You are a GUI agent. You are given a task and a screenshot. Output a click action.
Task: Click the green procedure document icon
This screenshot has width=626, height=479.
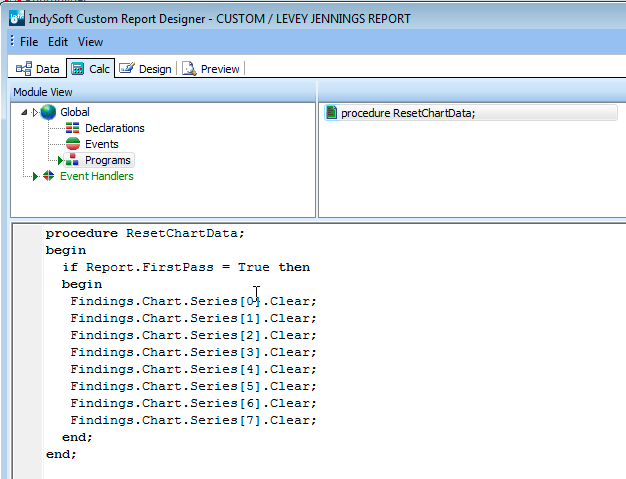point(331,113)
